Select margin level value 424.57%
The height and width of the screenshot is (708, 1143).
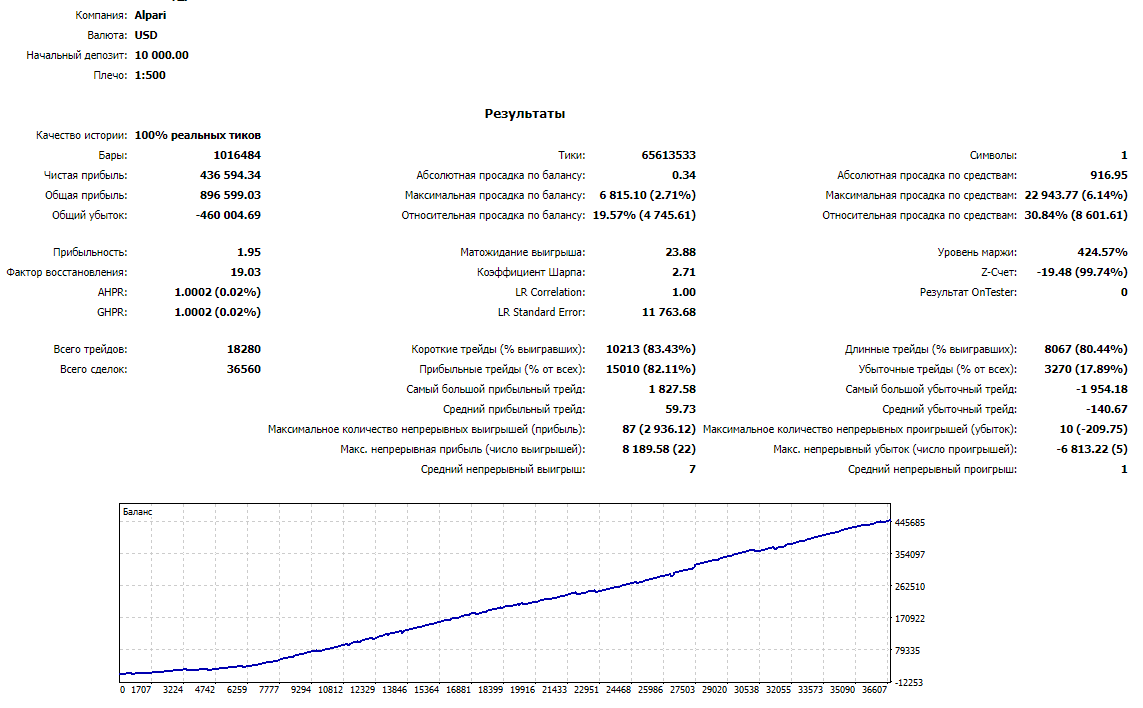1102,252
